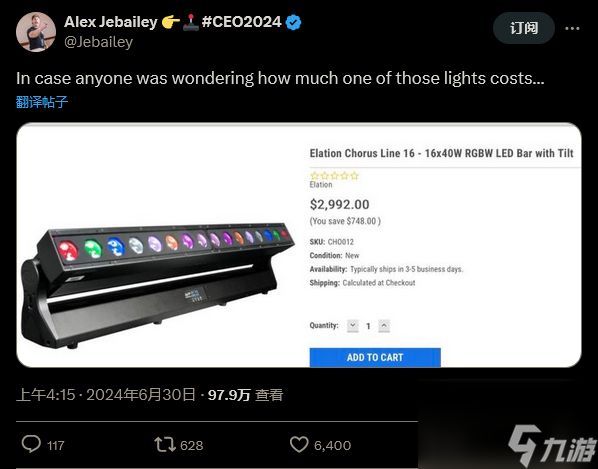This screenshot has height=469, width=598.
Task: Like the post with heart icon
Action: coord(299,445)
